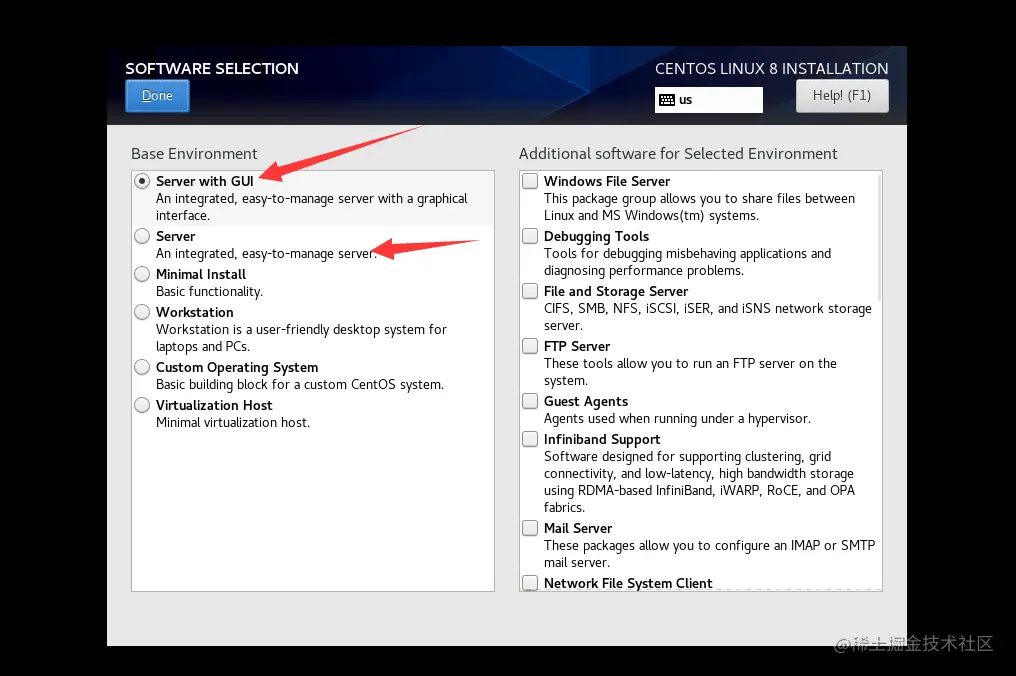
Task: Click the additional software list scrollbar
Action: (879, 237)
